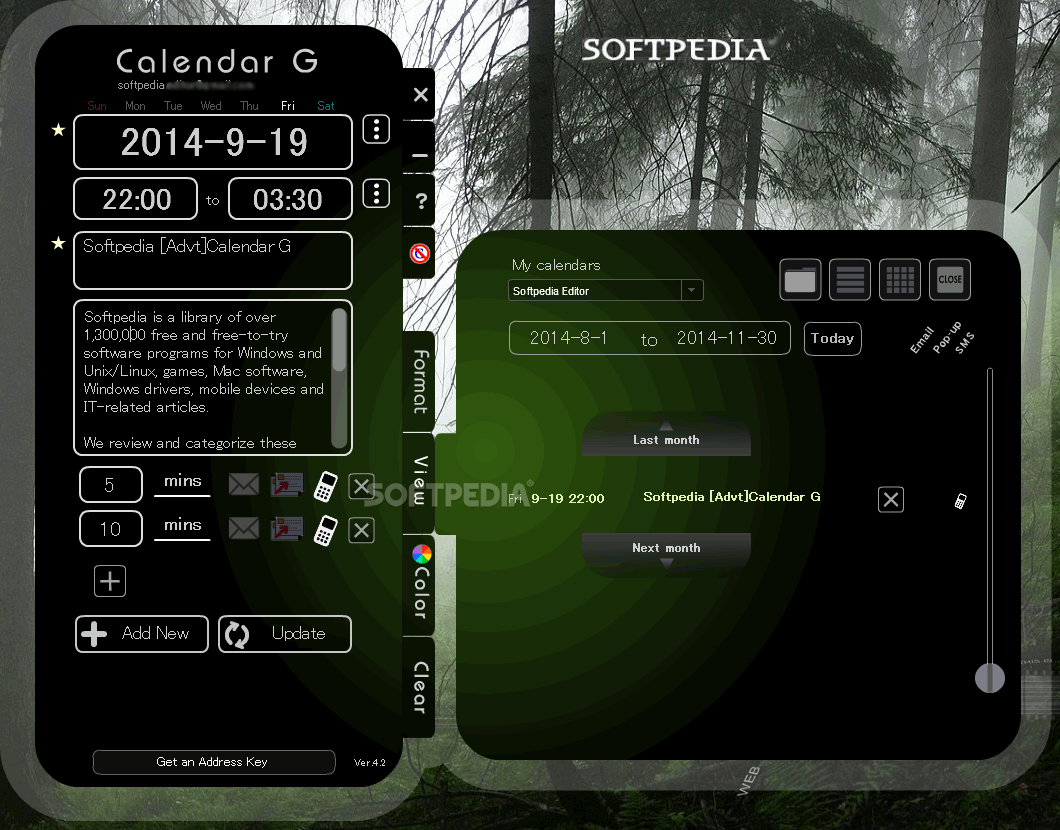1060x830 pixels.
Task: Open the time options menu icon
Action: pos(377,194)
